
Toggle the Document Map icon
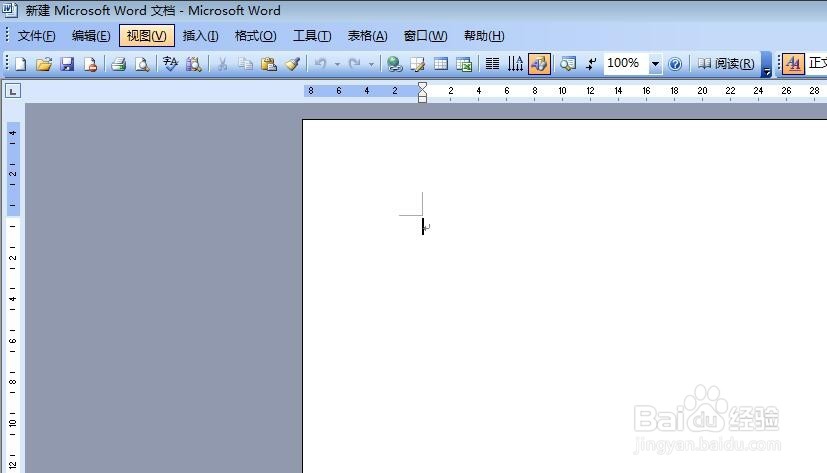point(568,64)
